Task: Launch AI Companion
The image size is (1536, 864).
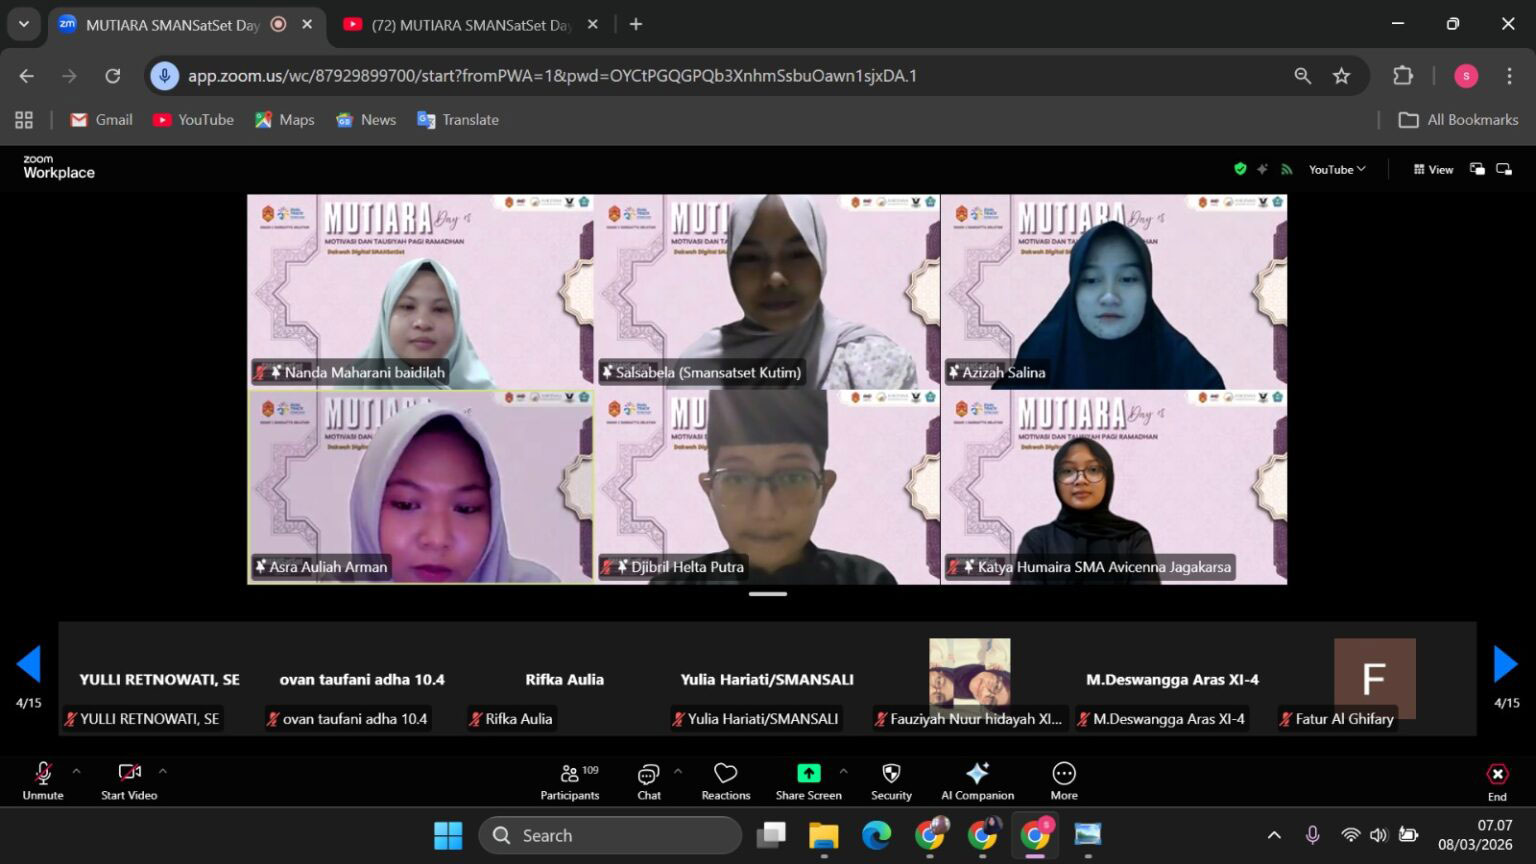Action: 976,780
